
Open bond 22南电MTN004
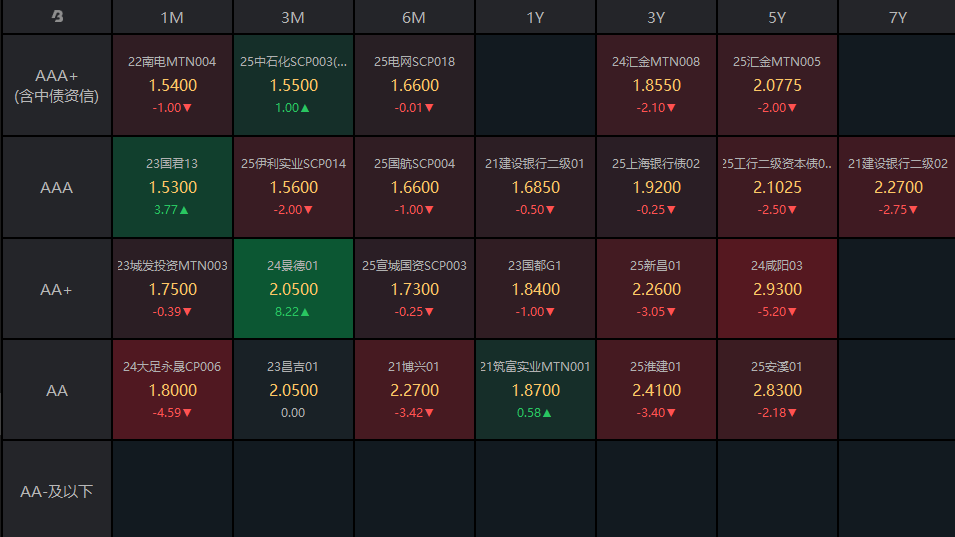pos(172,85)
